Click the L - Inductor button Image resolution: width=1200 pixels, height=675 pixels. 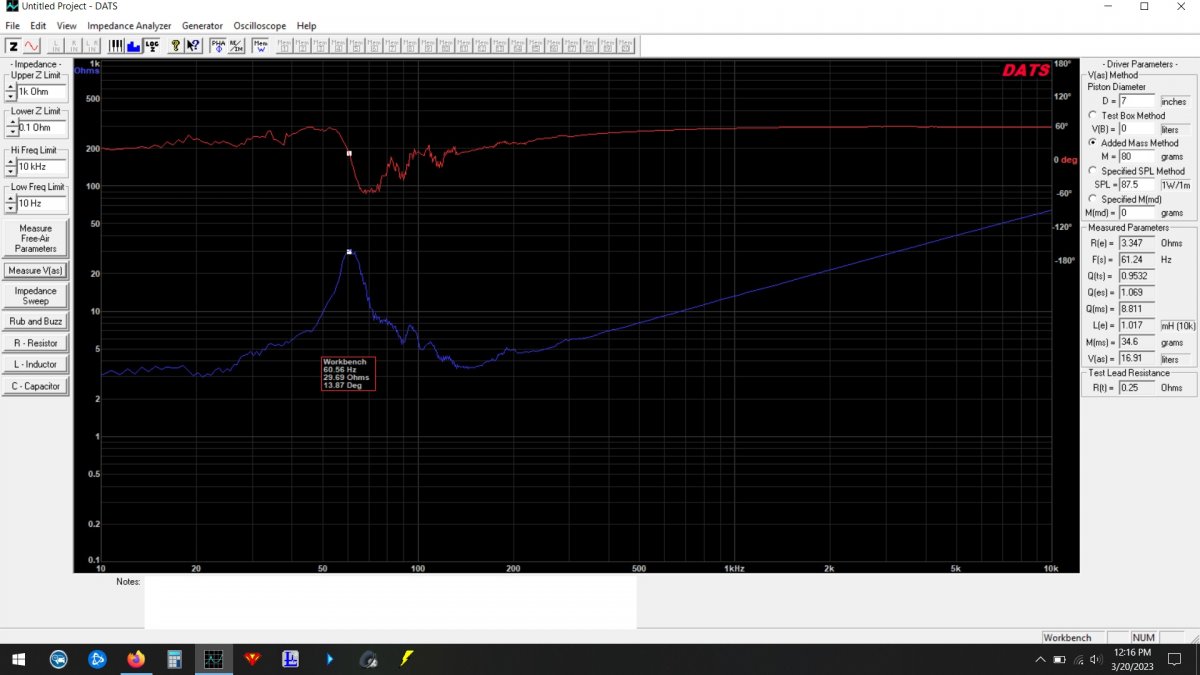(36, 365)
